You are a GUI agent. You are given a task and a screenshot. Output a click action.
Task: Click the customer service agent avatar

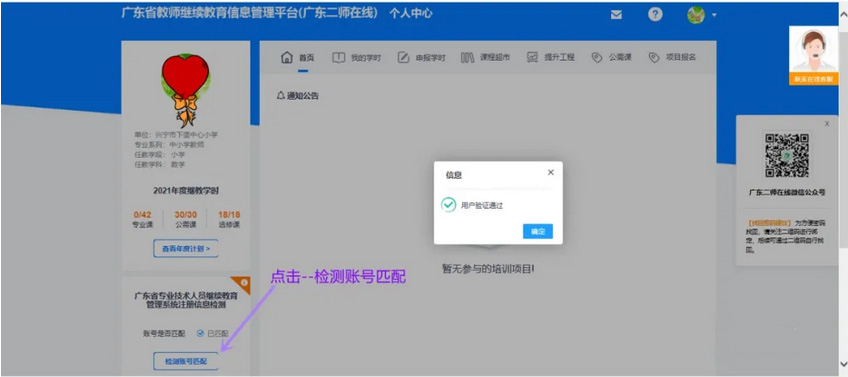tap(813, 50)
